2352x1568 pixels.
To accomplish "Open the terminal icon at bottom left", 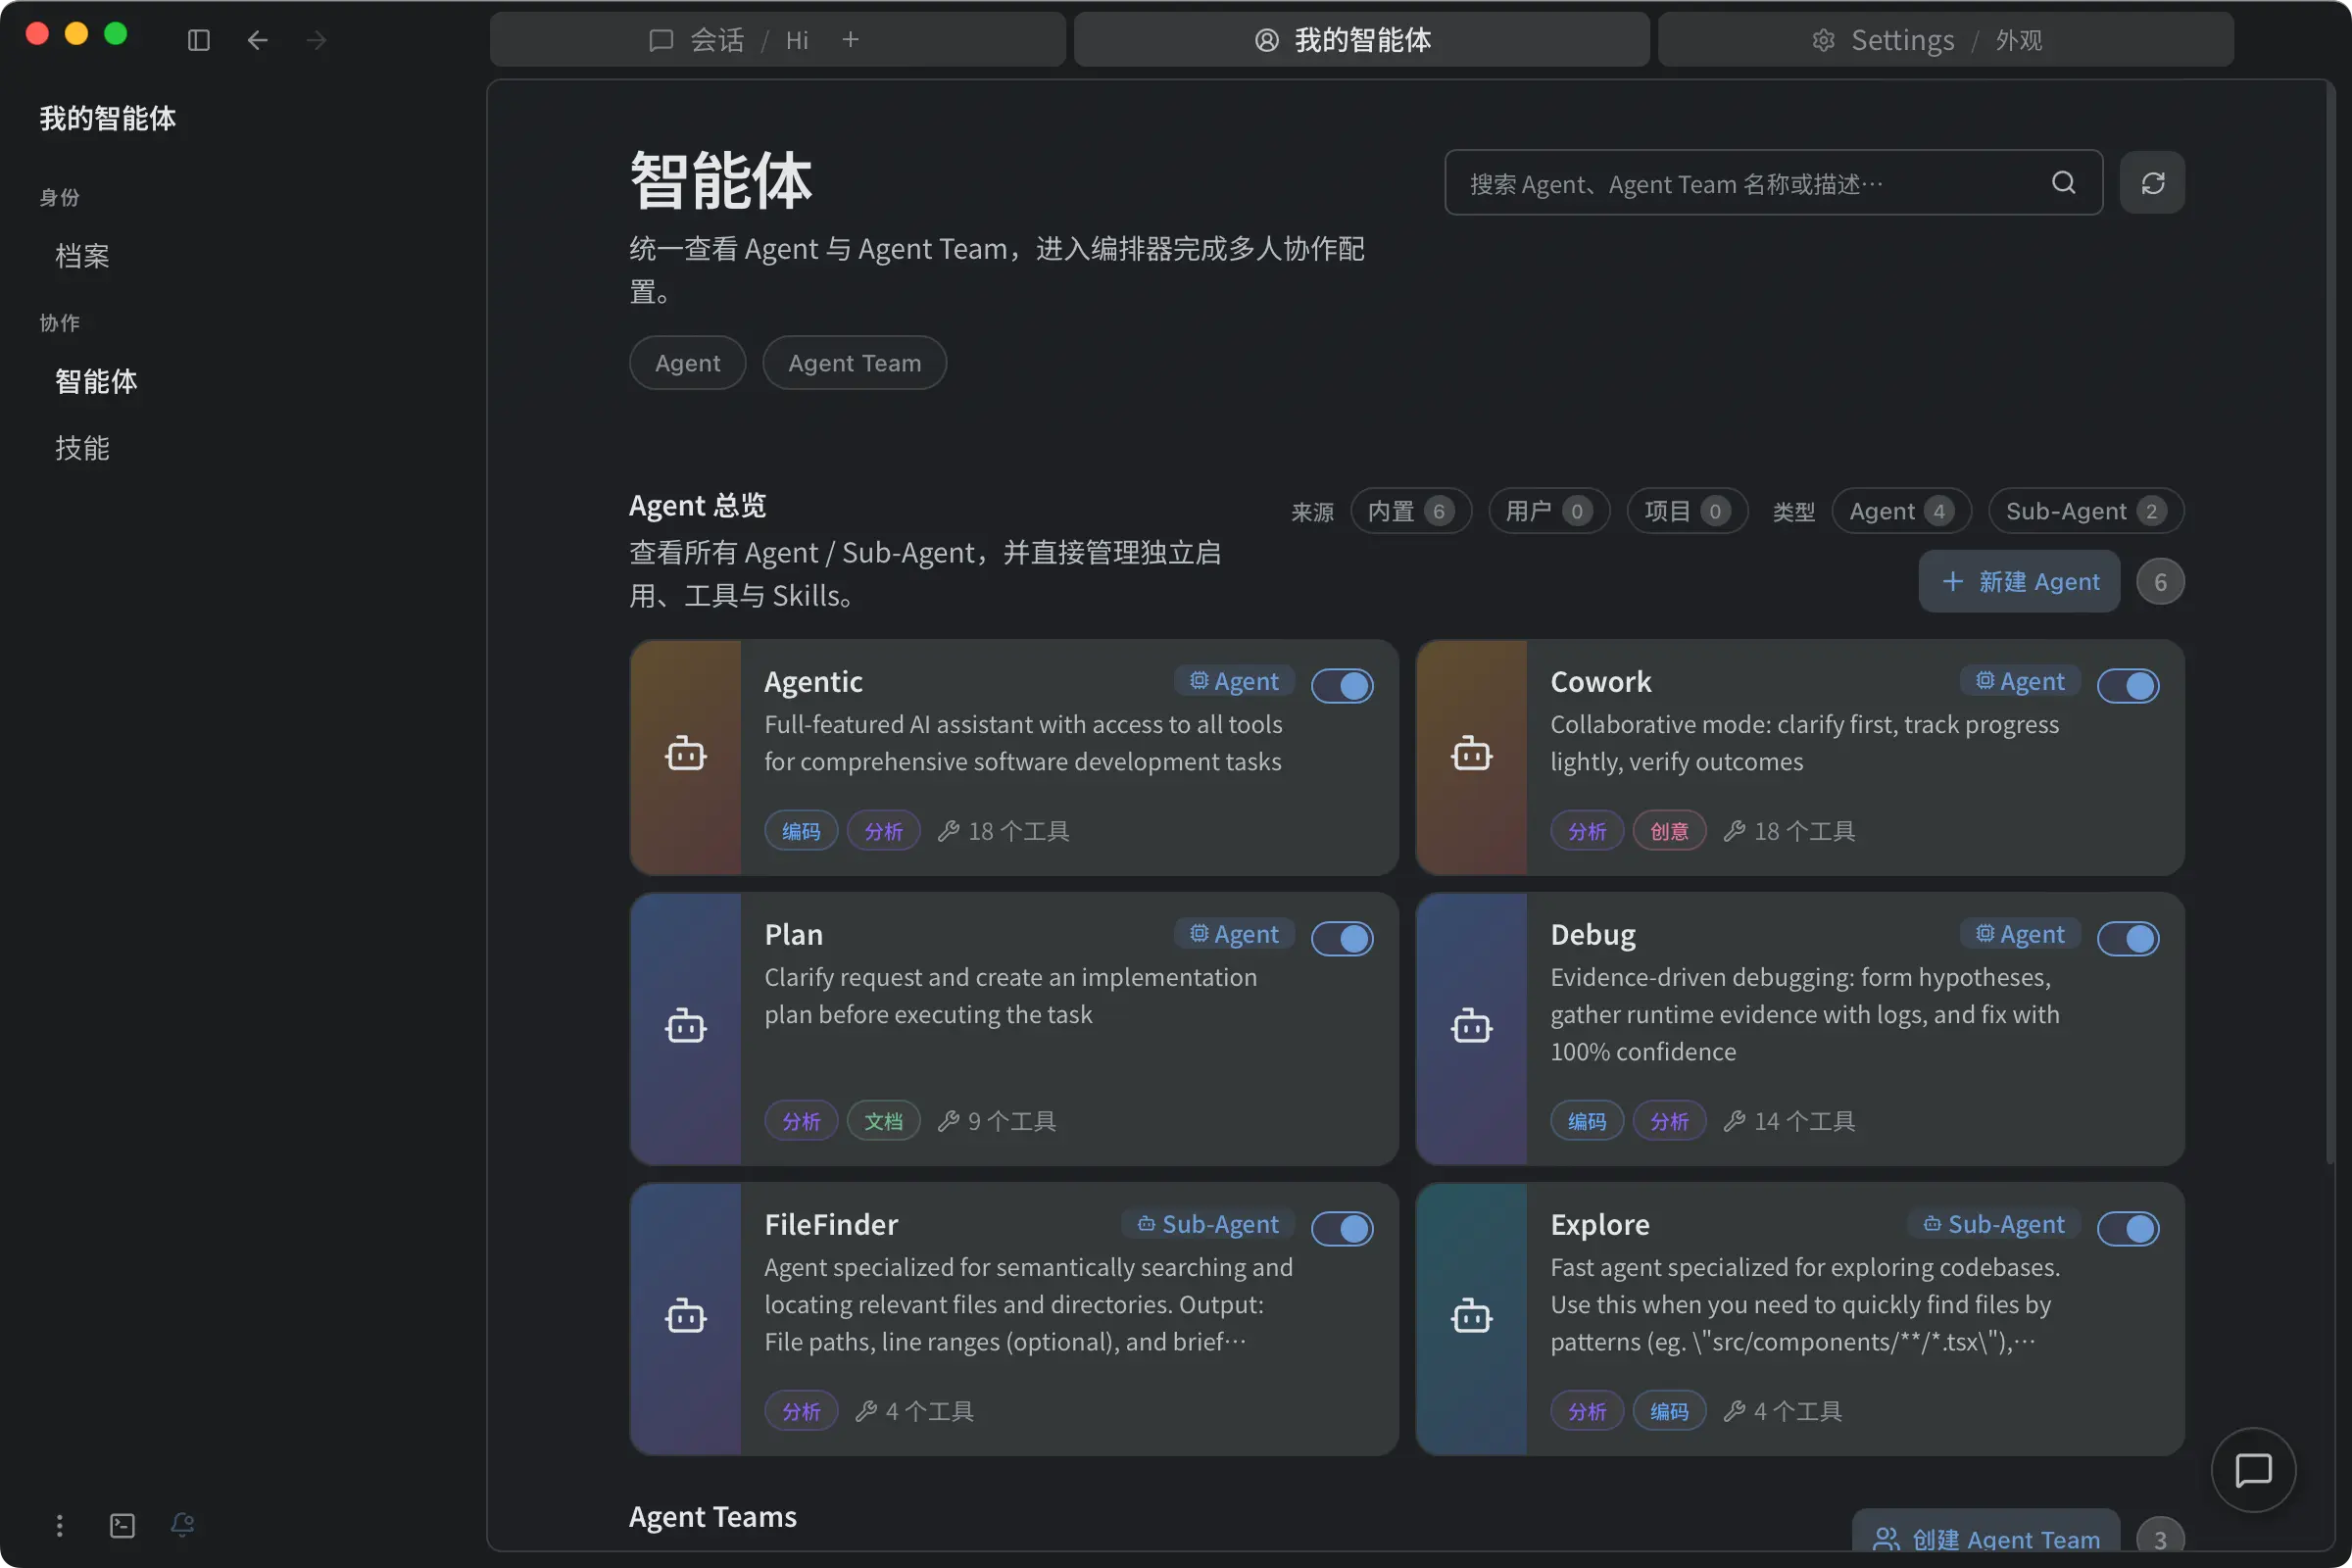I will point(122,1525).
